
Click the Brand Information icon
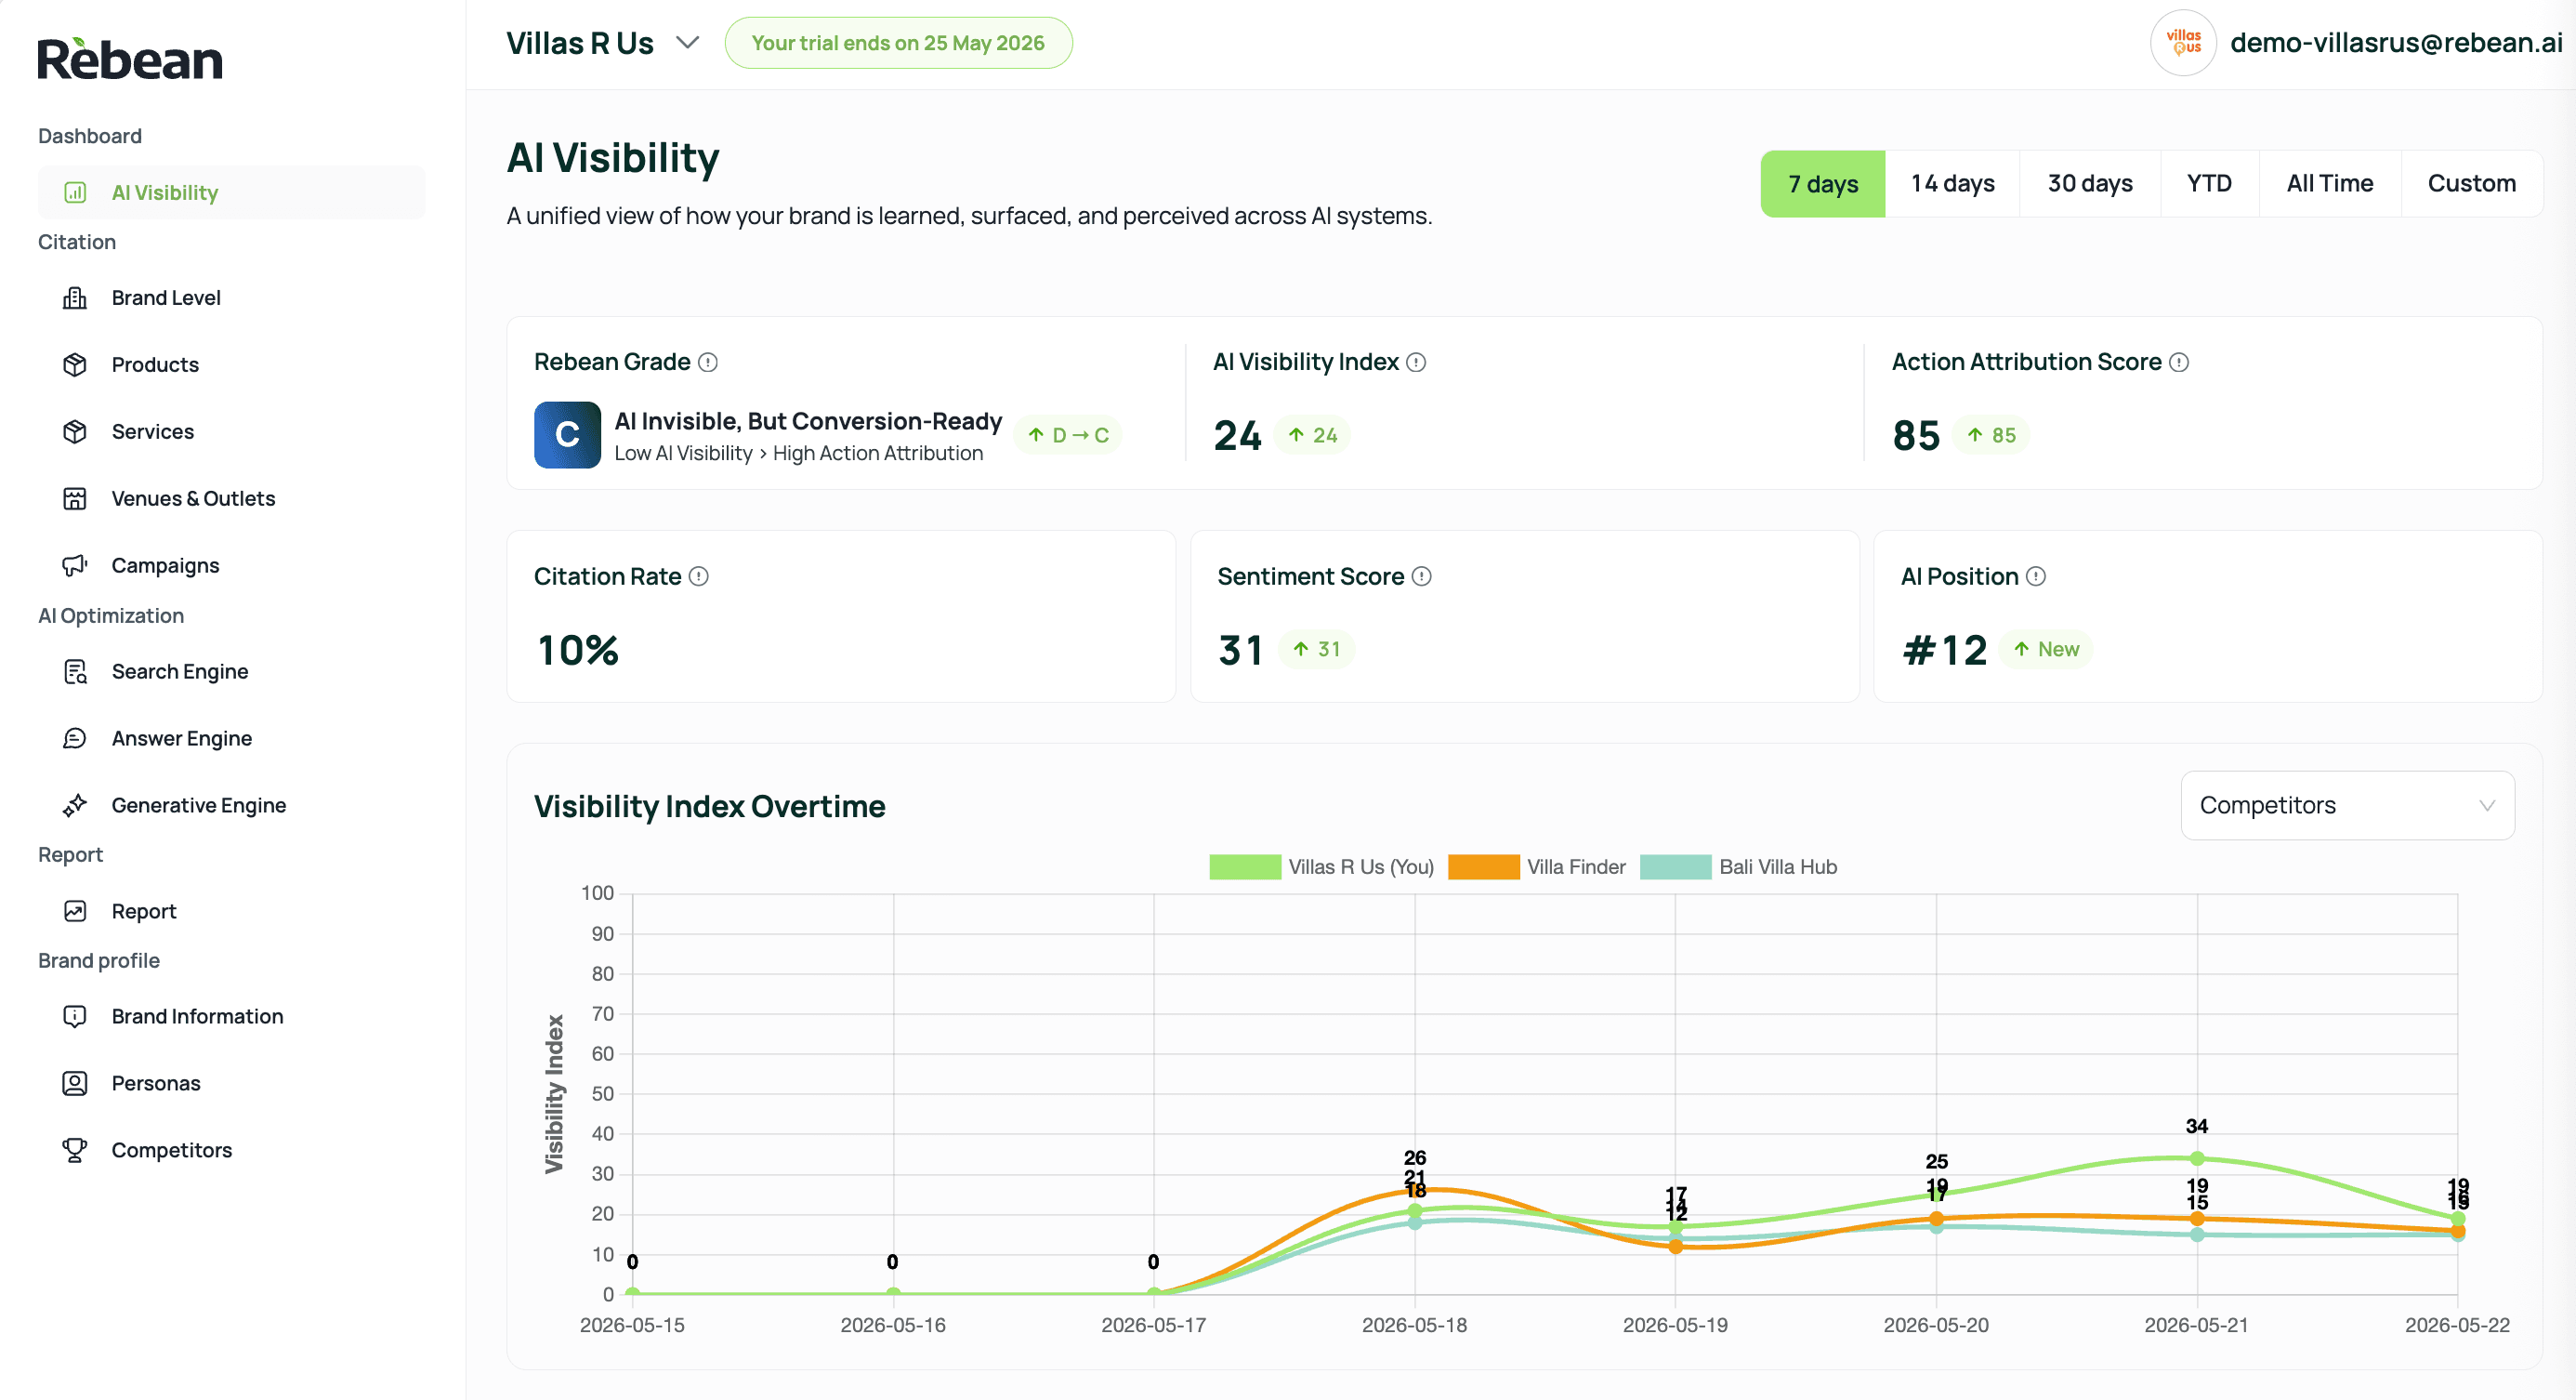point(75,1017)
